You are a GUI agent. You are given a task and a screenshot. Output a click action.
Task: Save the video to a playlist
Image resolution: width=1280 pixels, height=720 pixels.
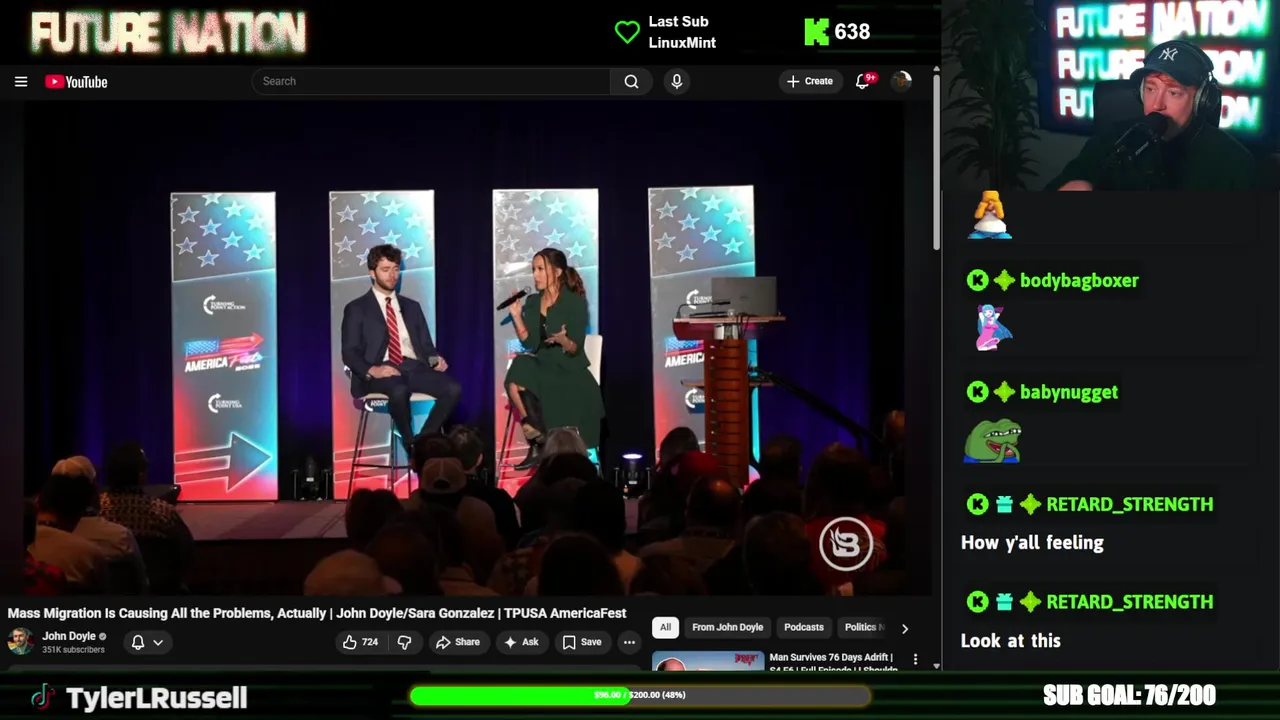[x=581, y=642]
